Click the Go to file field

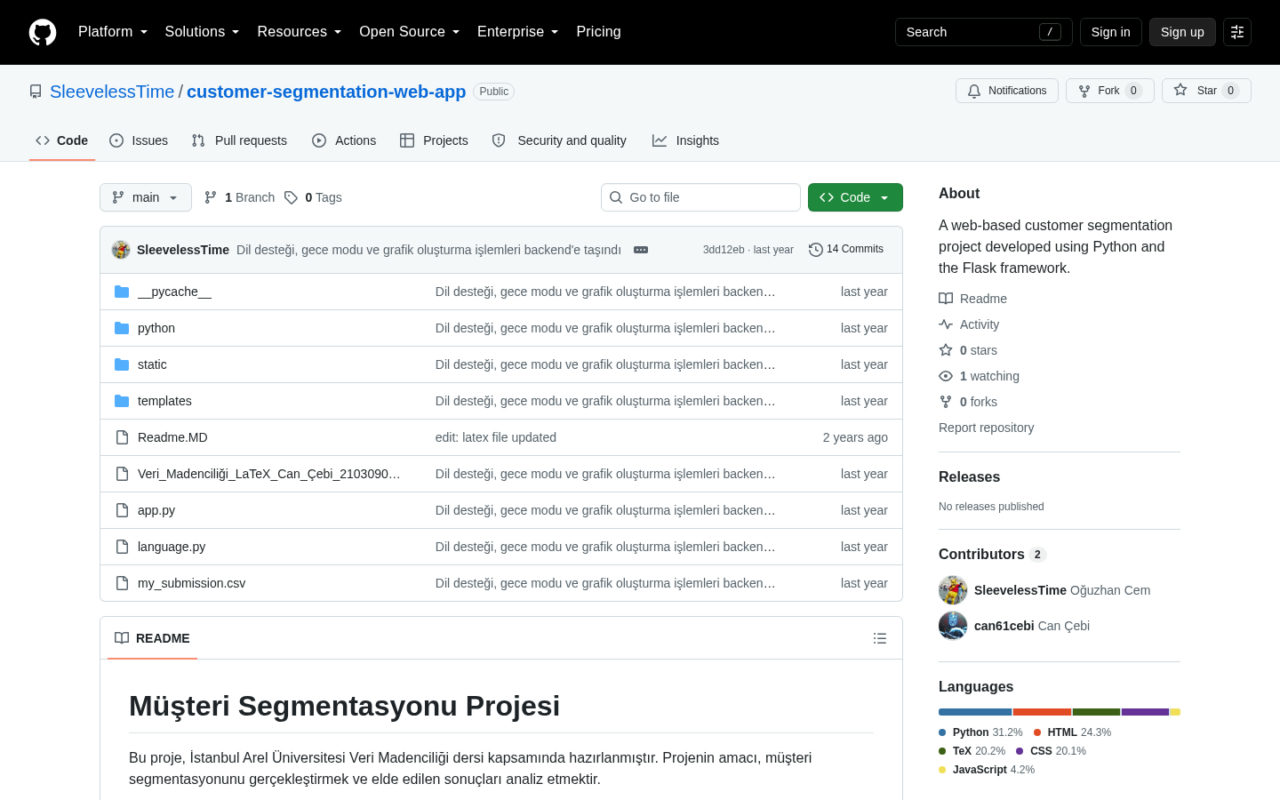coord(700,197)
